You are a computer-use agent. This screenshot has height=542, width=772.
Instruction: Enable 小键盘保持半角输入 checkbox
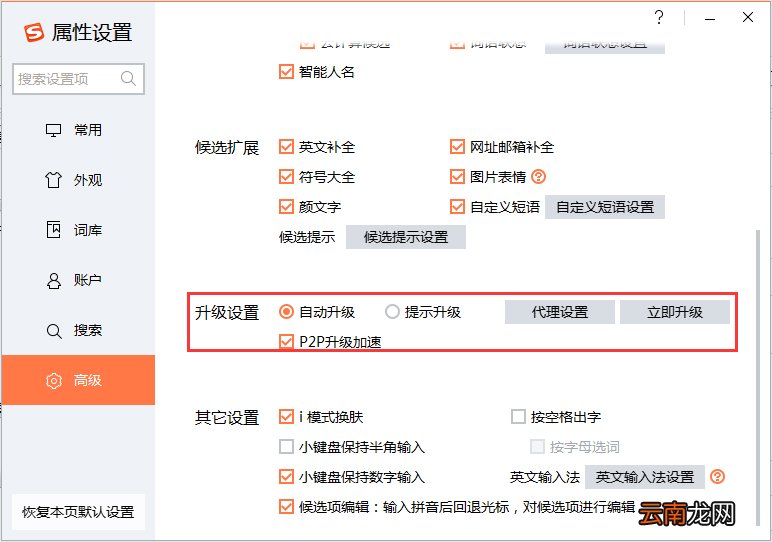tap(286, 447)
